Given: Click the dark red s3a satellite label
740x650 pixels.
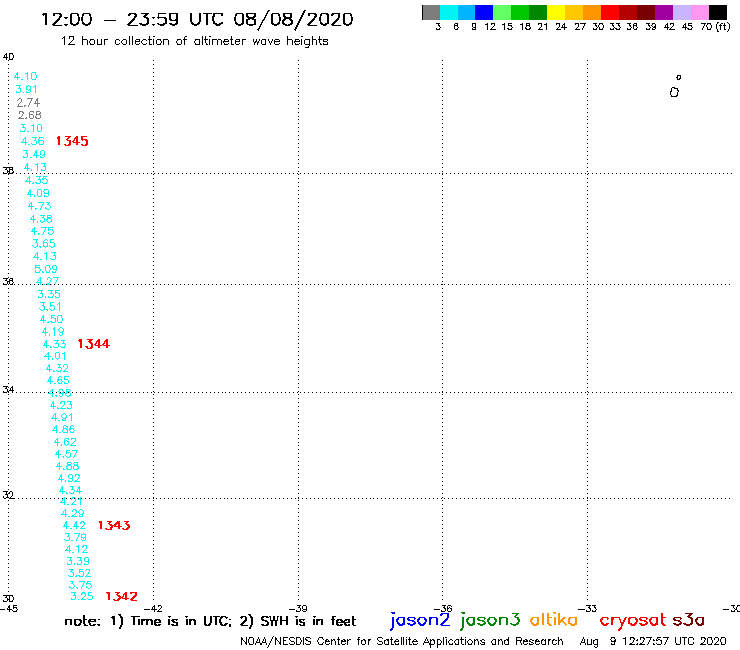Looking at the screenshot, I should point(689,620).
